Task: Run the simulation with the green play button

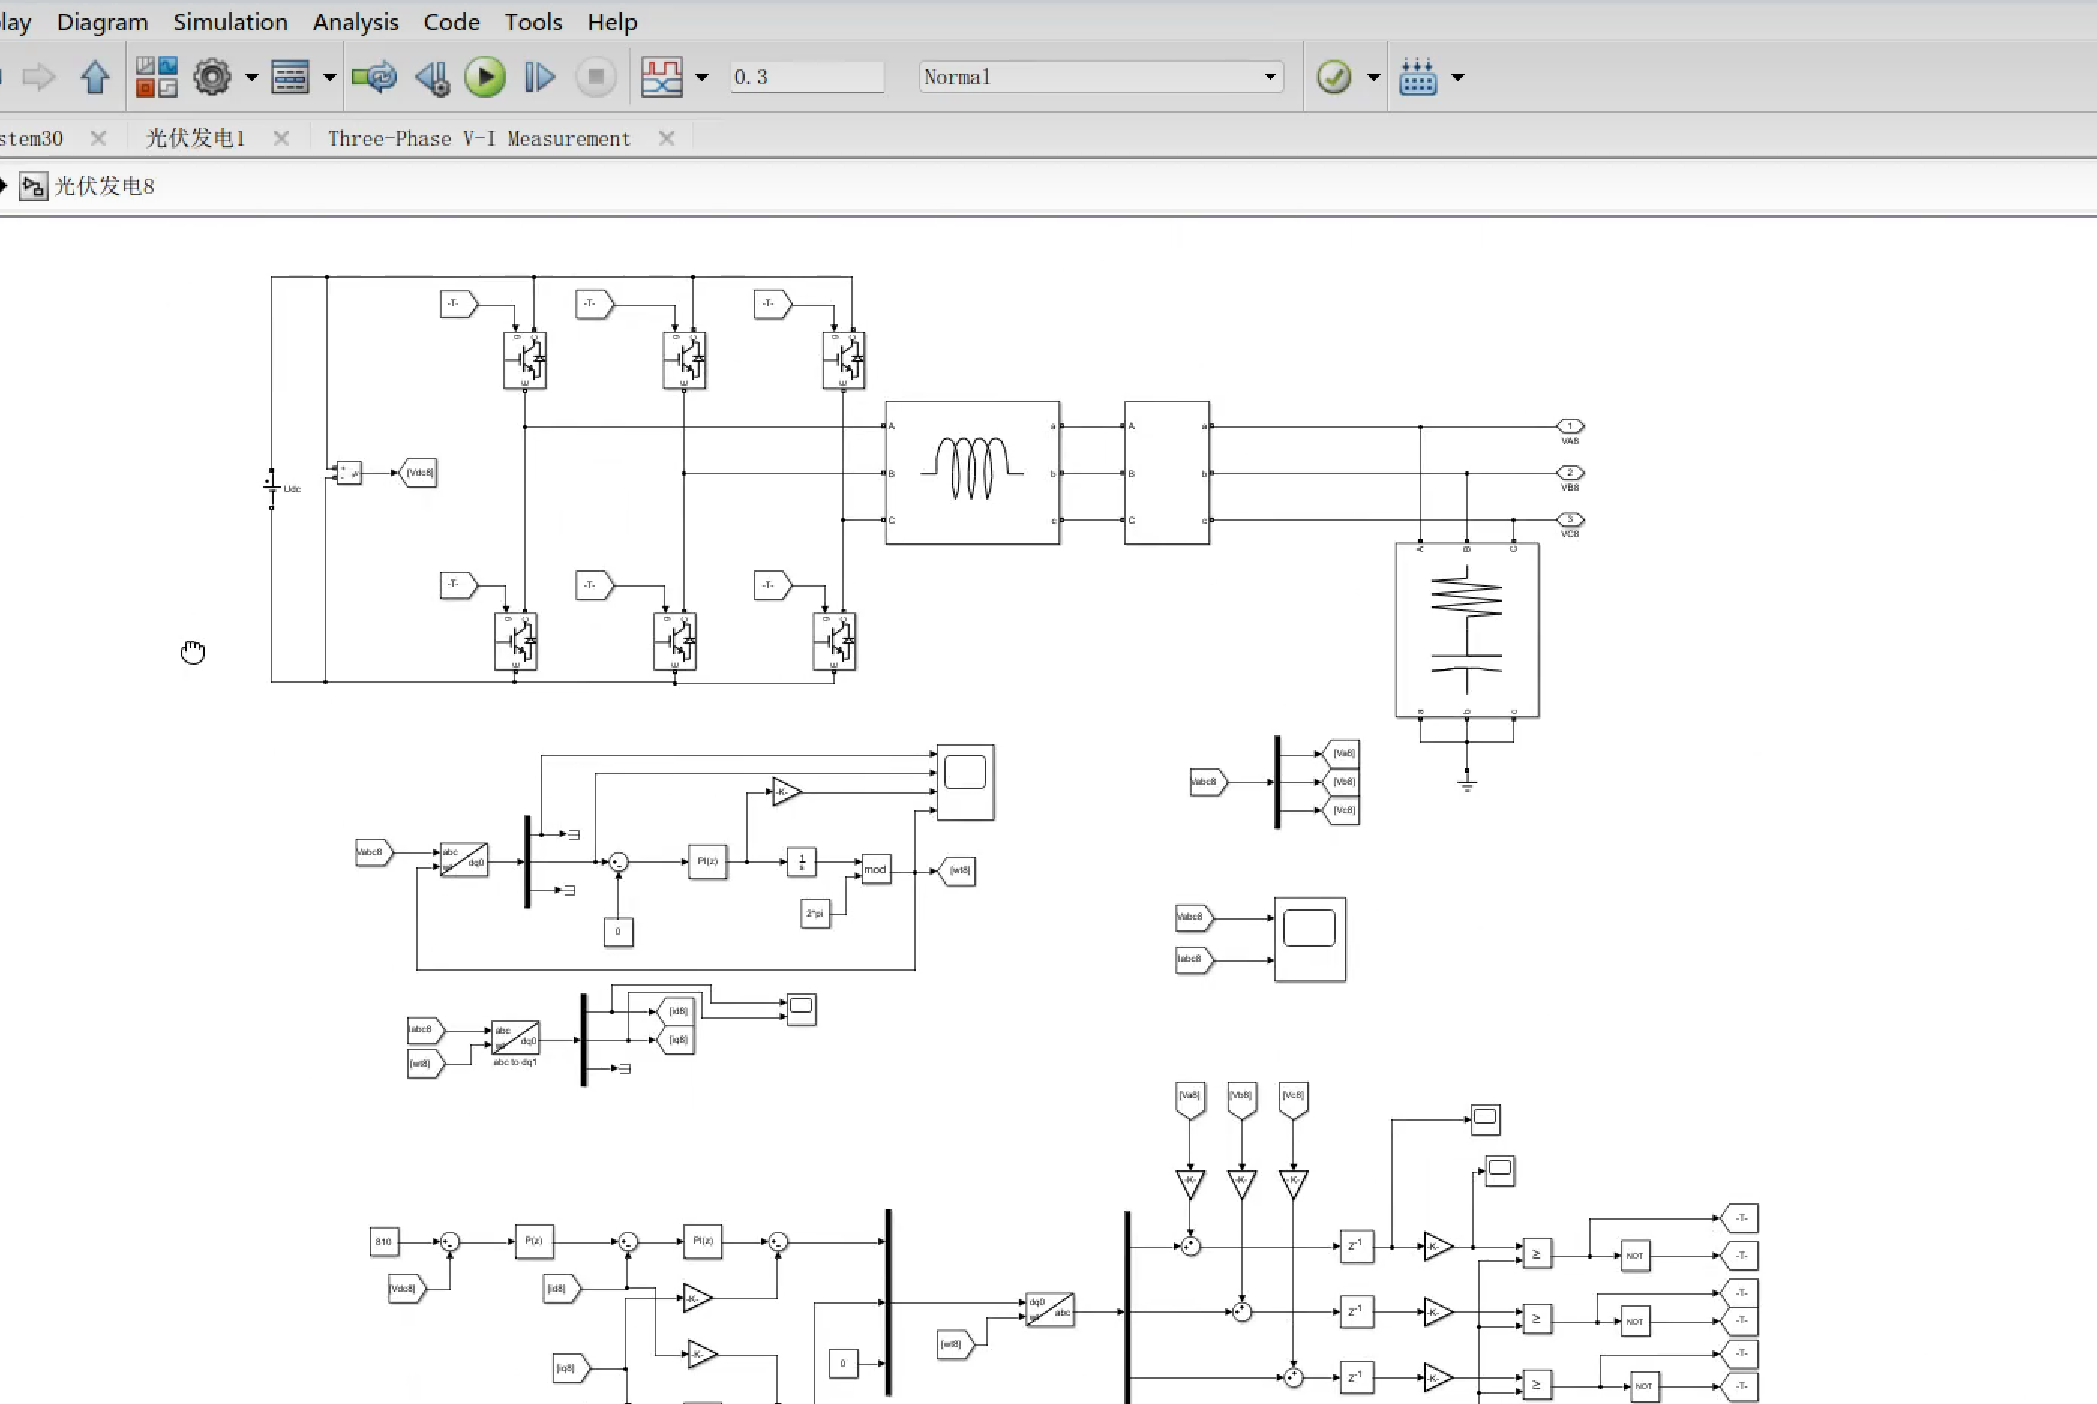Action: [x=485, y=77]
